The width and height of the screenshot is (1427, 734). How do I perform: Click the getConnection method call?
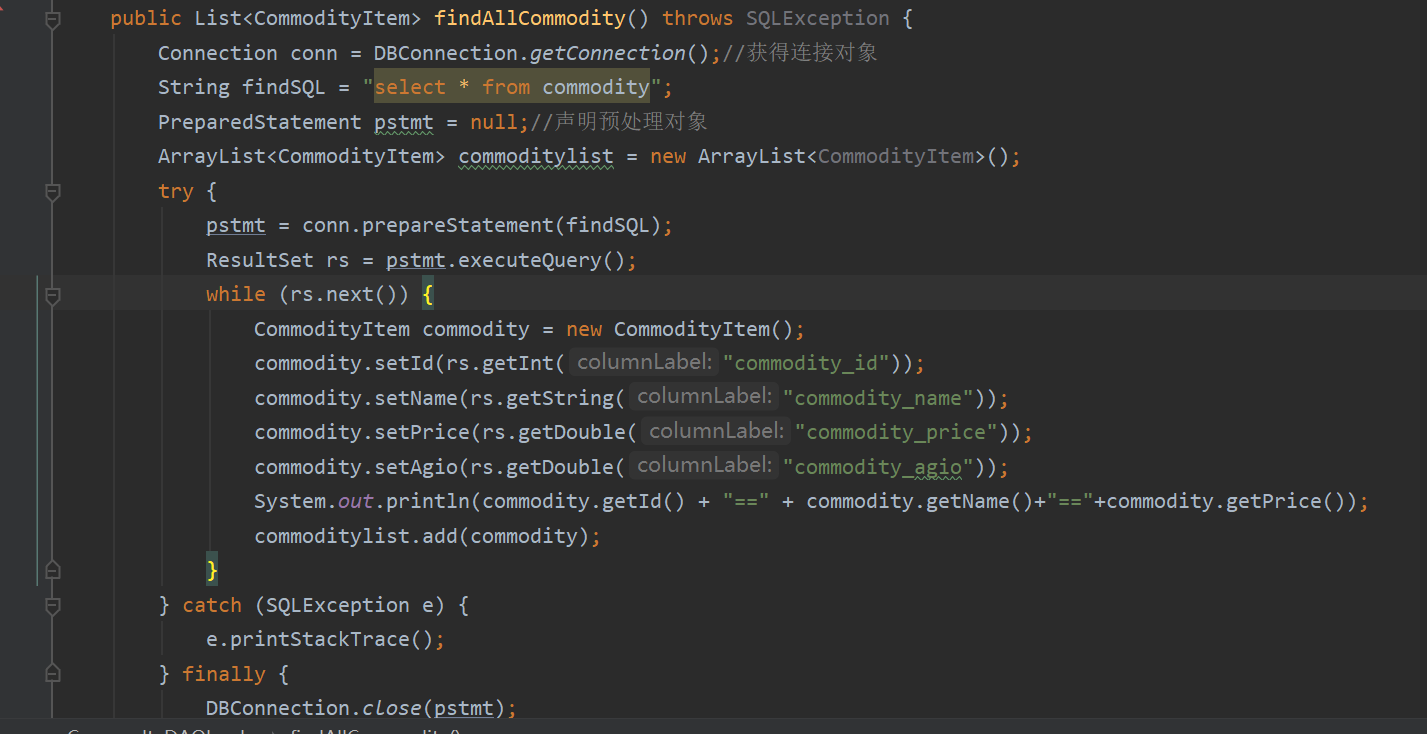tap(607, 53)
